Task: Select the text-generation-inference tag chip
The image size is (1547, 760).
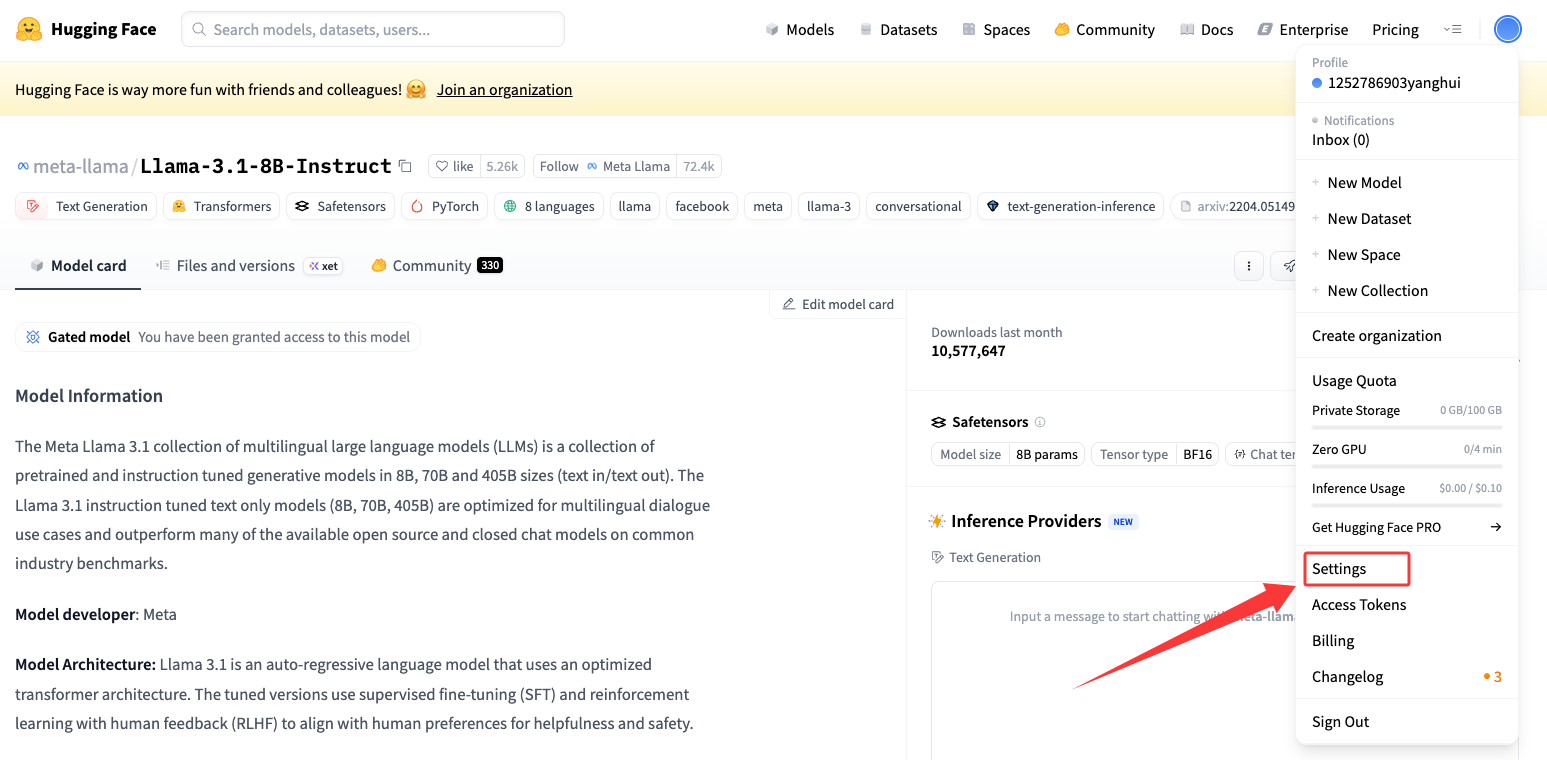Action: click(x=1070, y=206)
